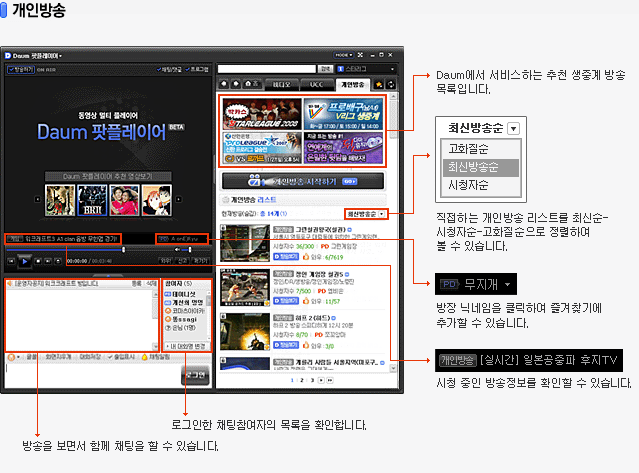Open the fighting game broadcast thumbnail
Image resolution: width=639 pixels, height=473 pixels.
pyautogui.click(x=245, y=288)
